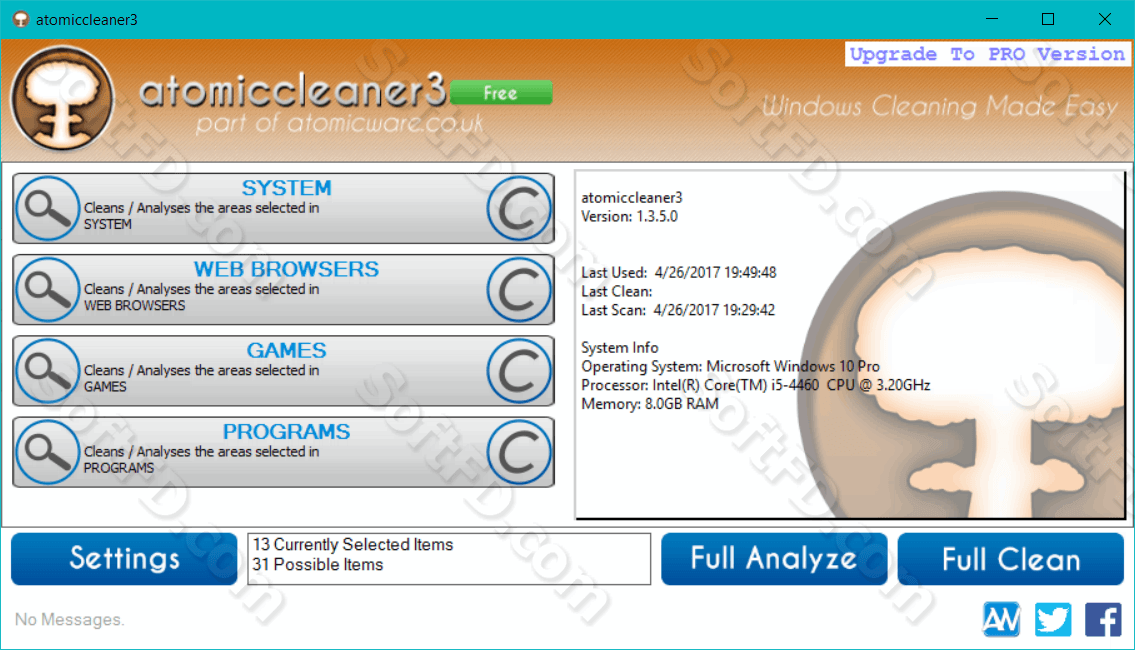The width and height of the screenshot is (1135, 650).
Task: Clean WEB BROWSERS via its circular C icon
Action: 519,290
